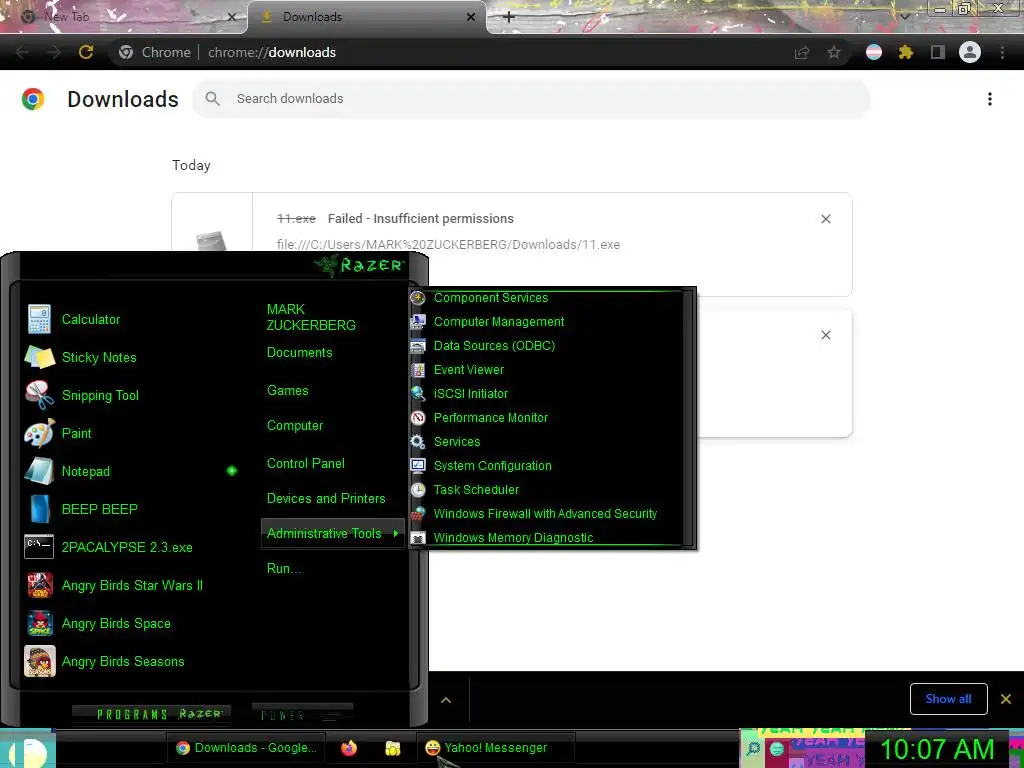Click the 10:07 AM clock
Viewport: 1024px width, 768px height.
point(937,750)
